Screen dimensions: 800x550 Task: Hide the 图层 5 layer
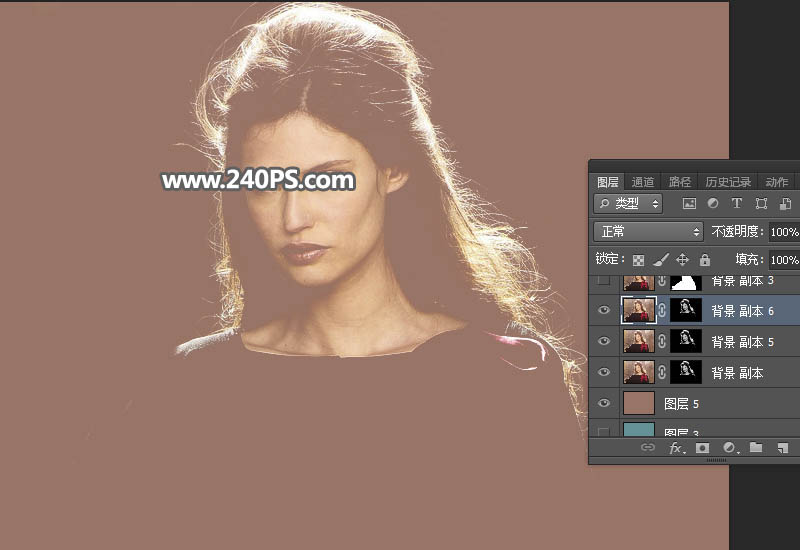pyautogui.click(x=604, y=403)
